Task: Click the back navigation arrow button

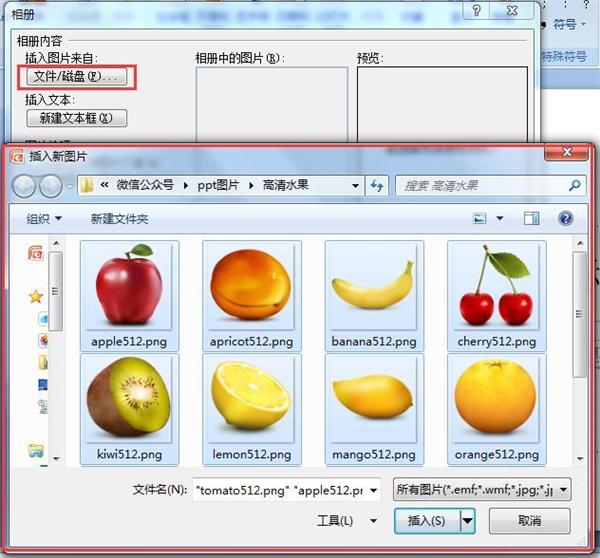Action: 24,186
